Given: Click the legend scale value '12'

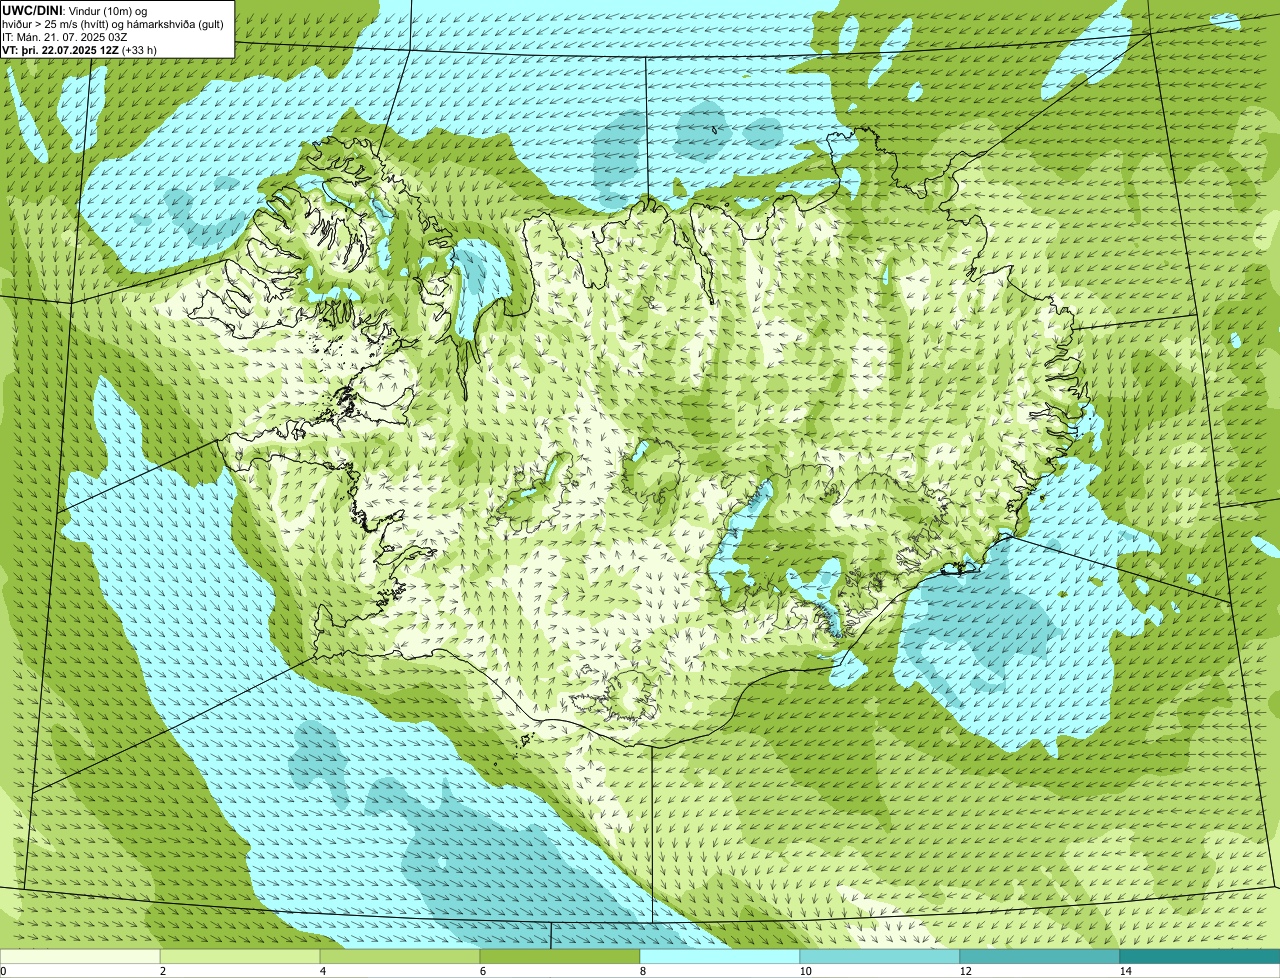Looking at the screenshot, I should 965,971.
